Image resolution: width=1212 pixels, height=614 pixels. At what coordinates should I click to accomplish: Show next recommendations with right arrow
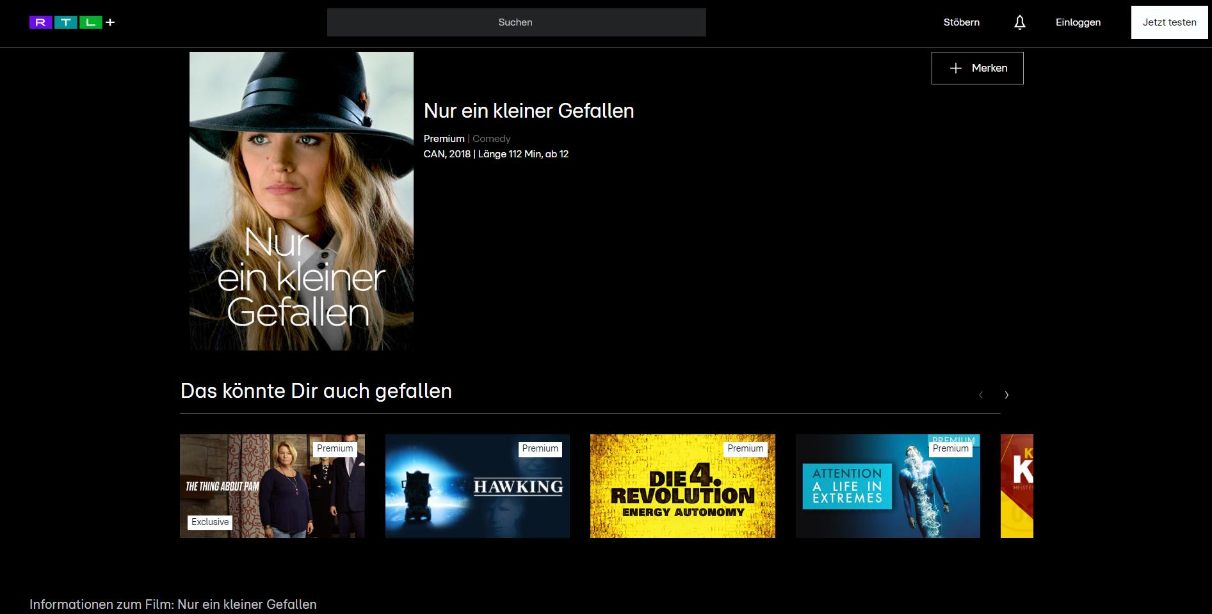point(1006,395)
